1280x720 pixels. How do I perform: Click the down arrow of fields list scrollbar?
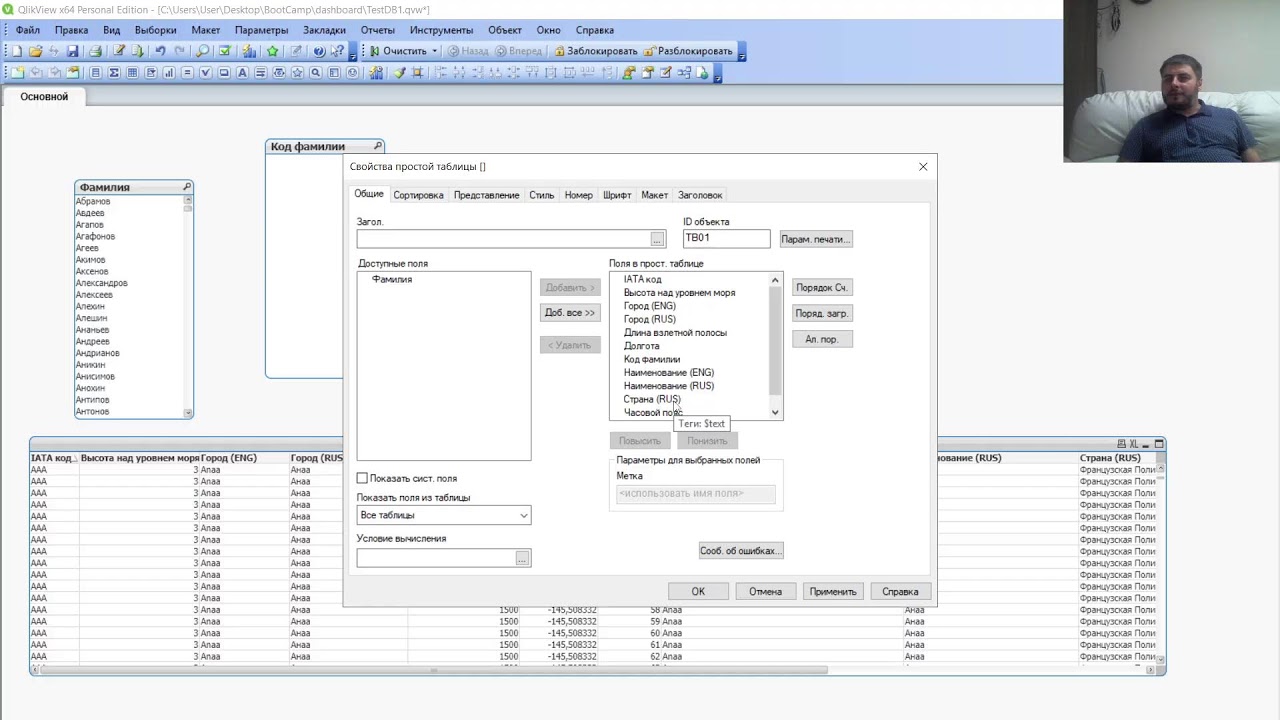tap(775, 412)
